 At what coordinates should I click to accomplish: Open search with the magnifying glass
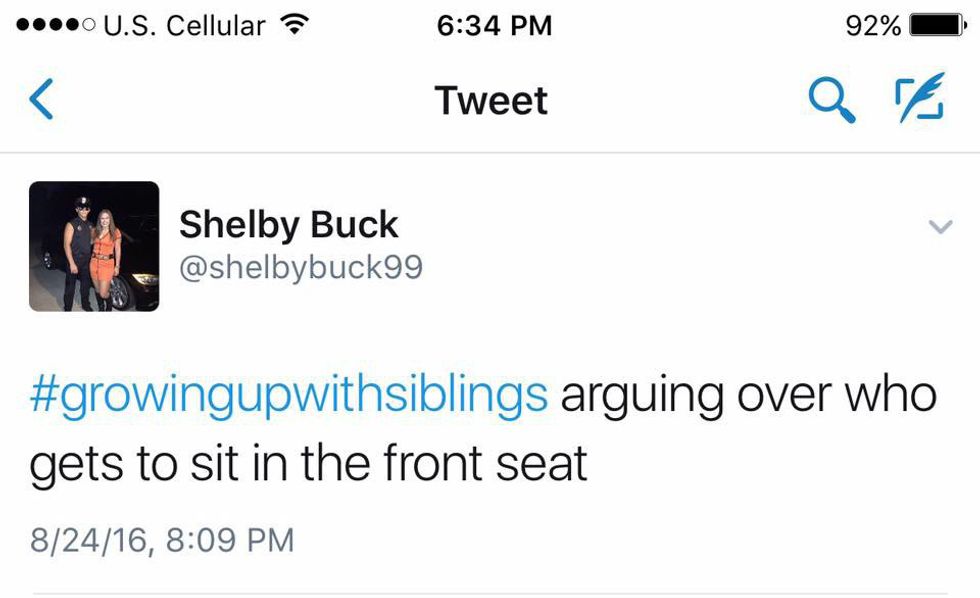coord(831,100)
